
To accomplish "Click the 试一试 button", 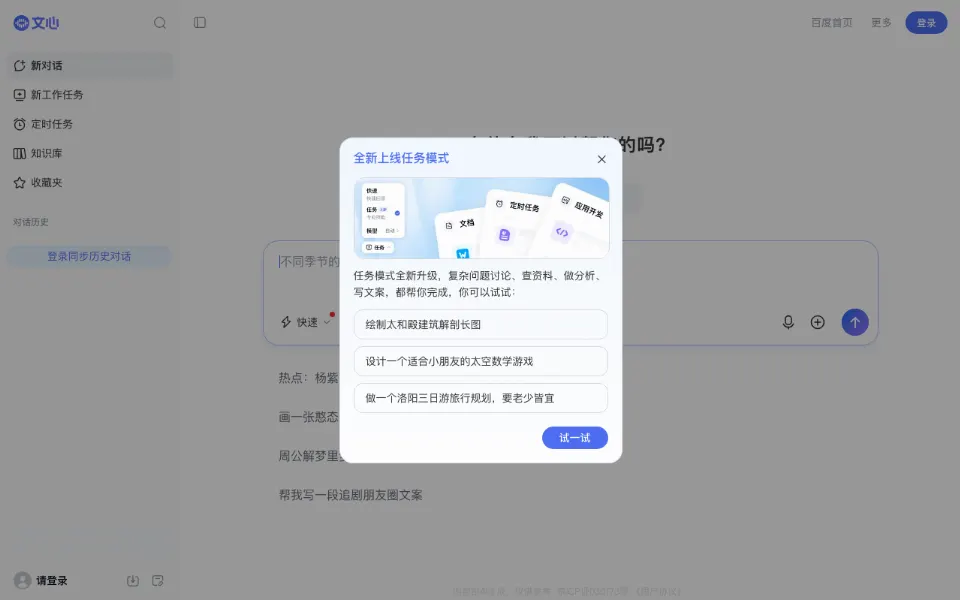I will (x=574, y=438).
